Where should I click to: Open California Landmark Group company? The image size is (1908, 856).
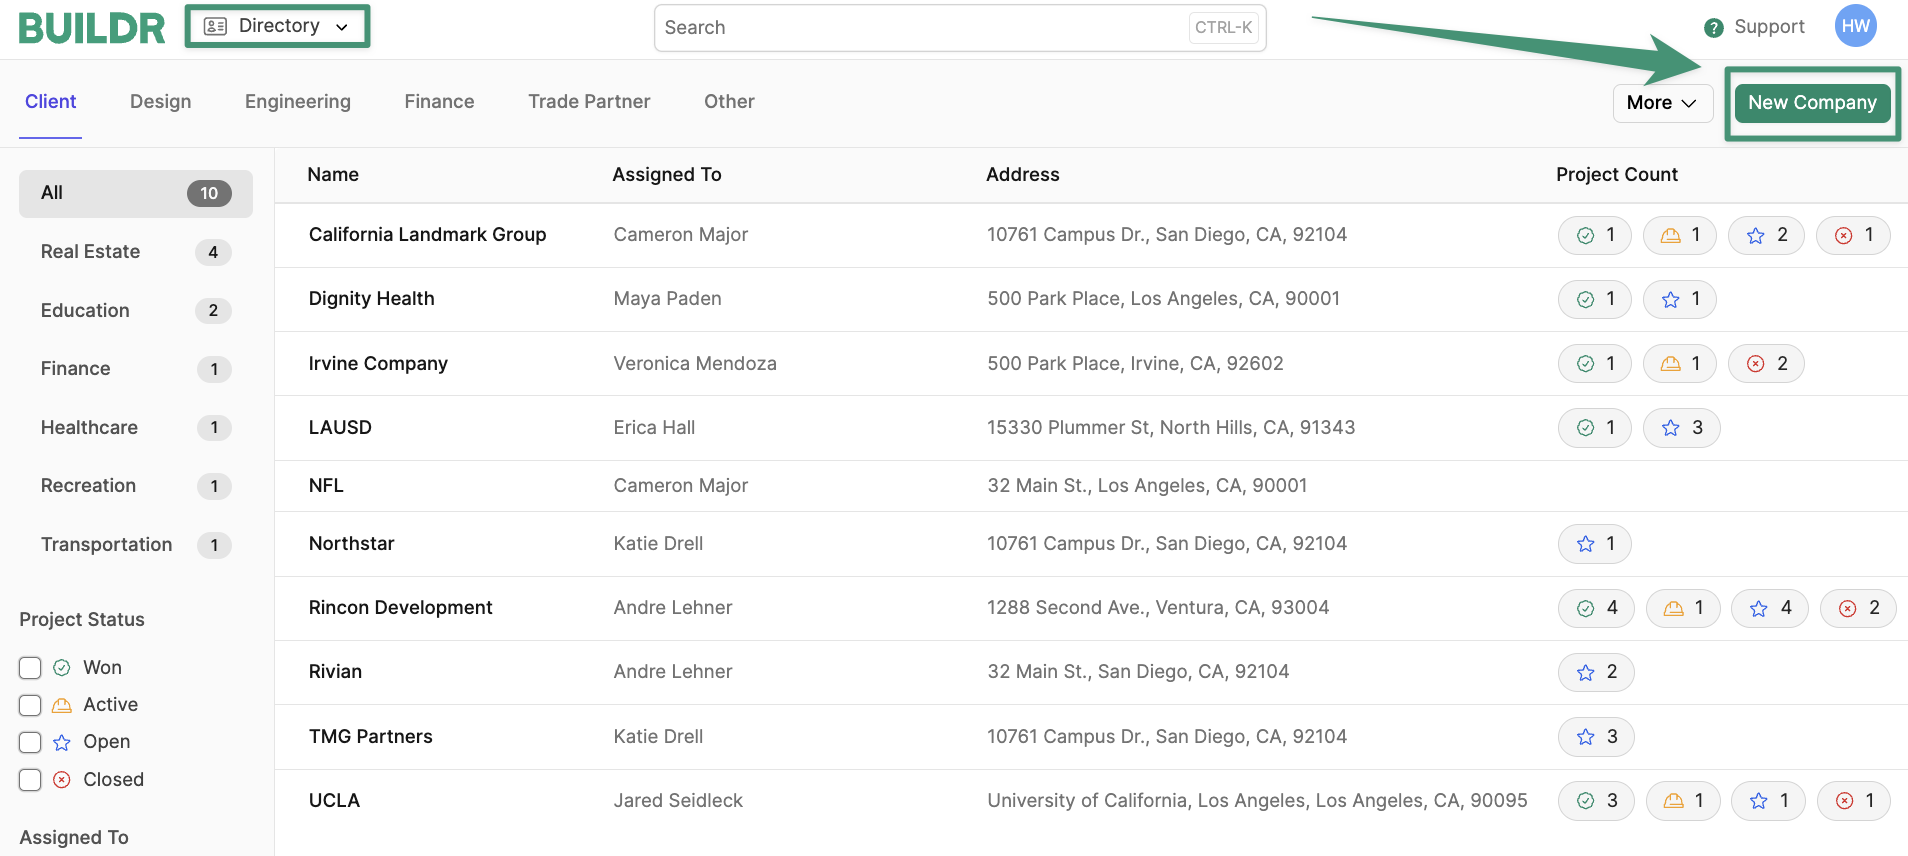point(427,235)
